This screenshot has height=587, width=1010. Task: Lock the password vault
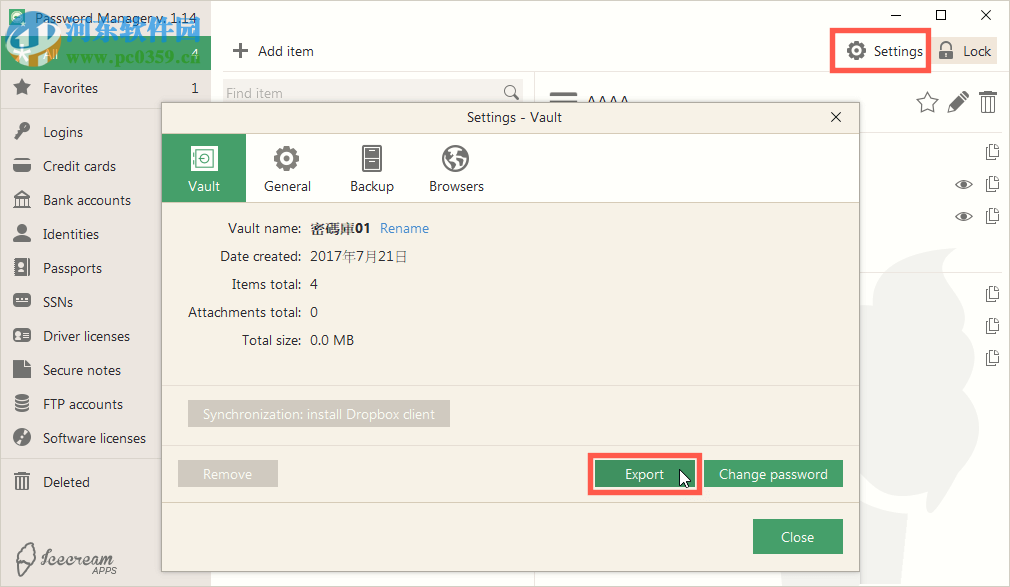tap(966, 50)
